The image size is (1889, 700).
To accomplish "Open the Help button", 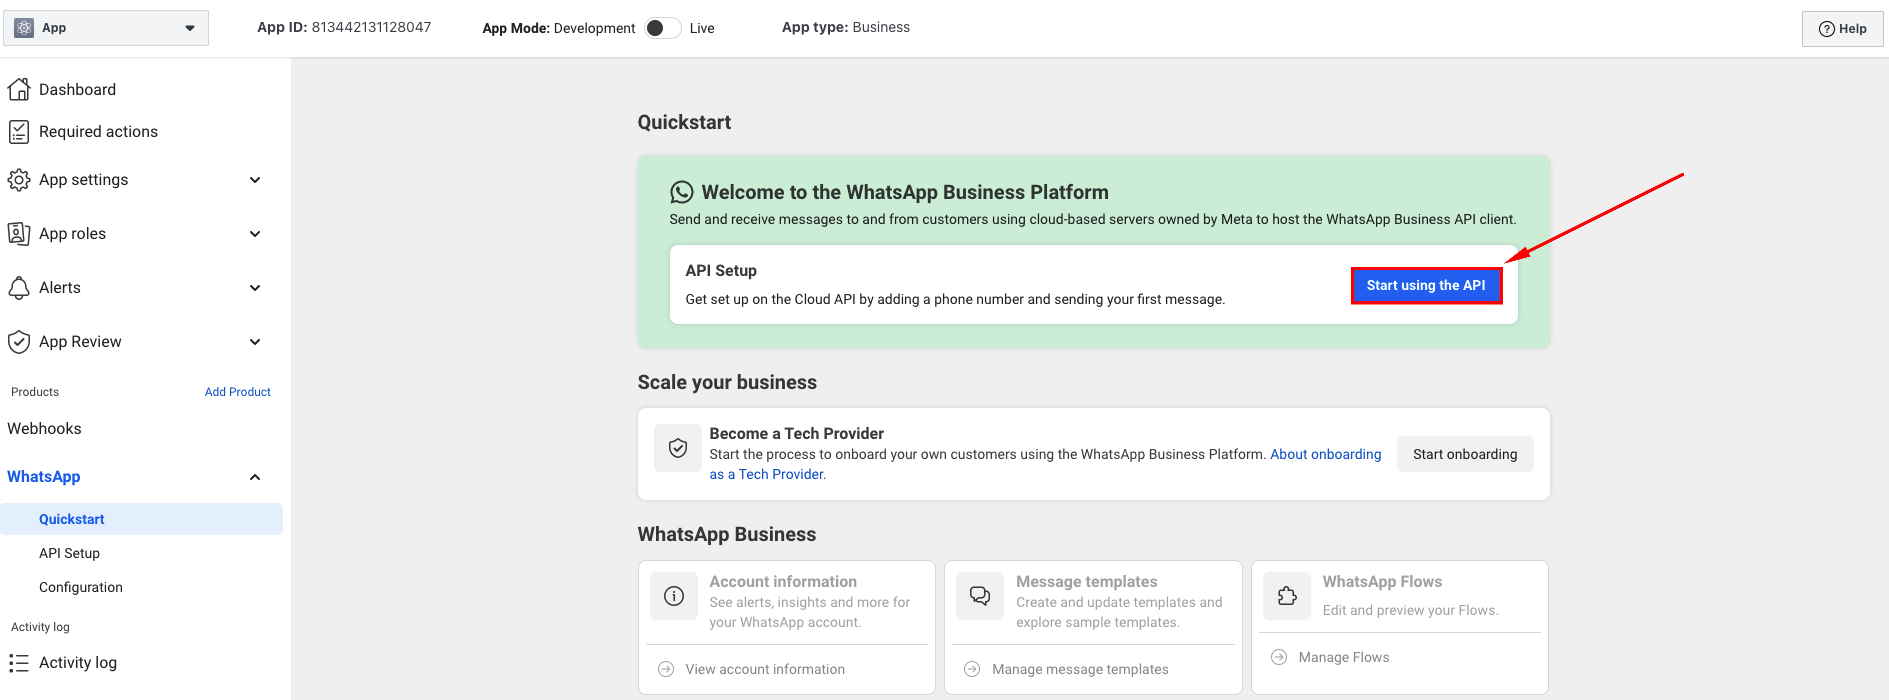I will click(1842, 29).
